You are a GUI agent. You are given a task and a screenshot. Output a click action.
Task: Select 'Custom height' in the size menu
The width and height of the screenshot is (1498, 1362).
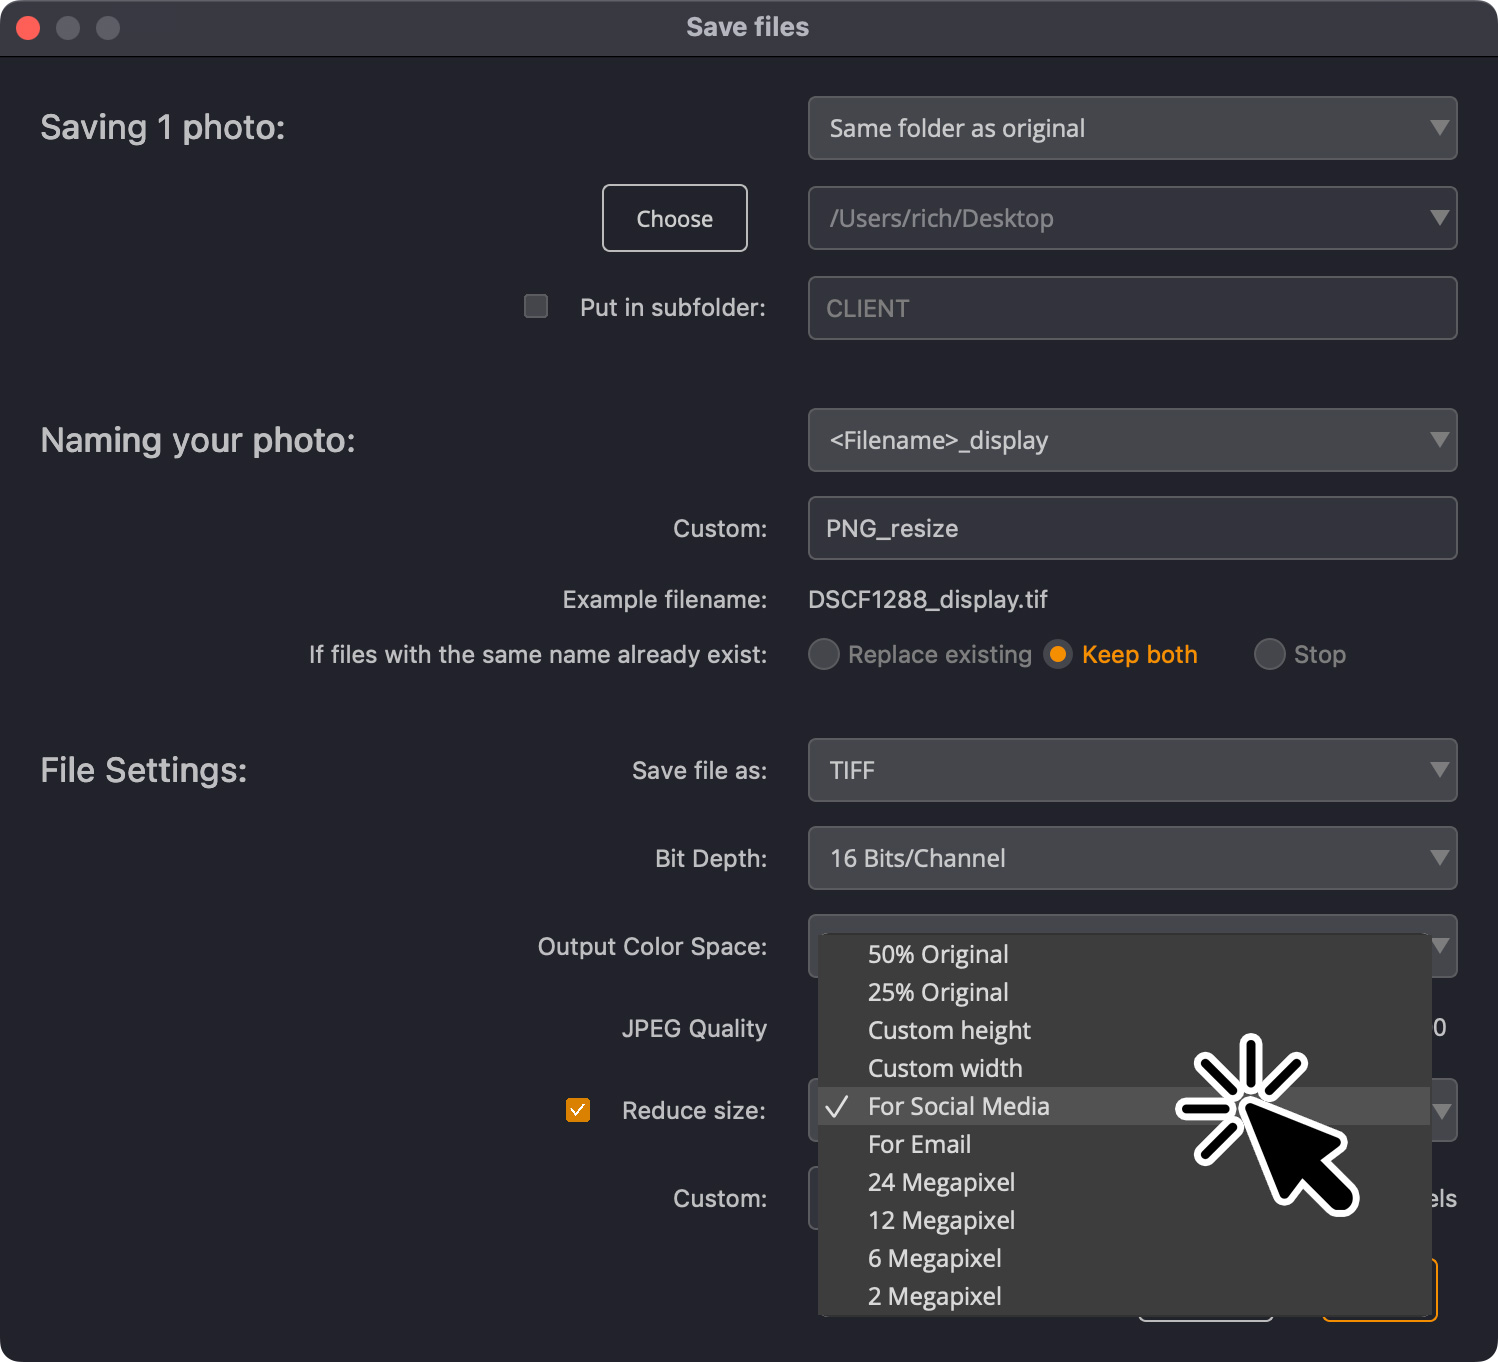pos(1125,1030)
